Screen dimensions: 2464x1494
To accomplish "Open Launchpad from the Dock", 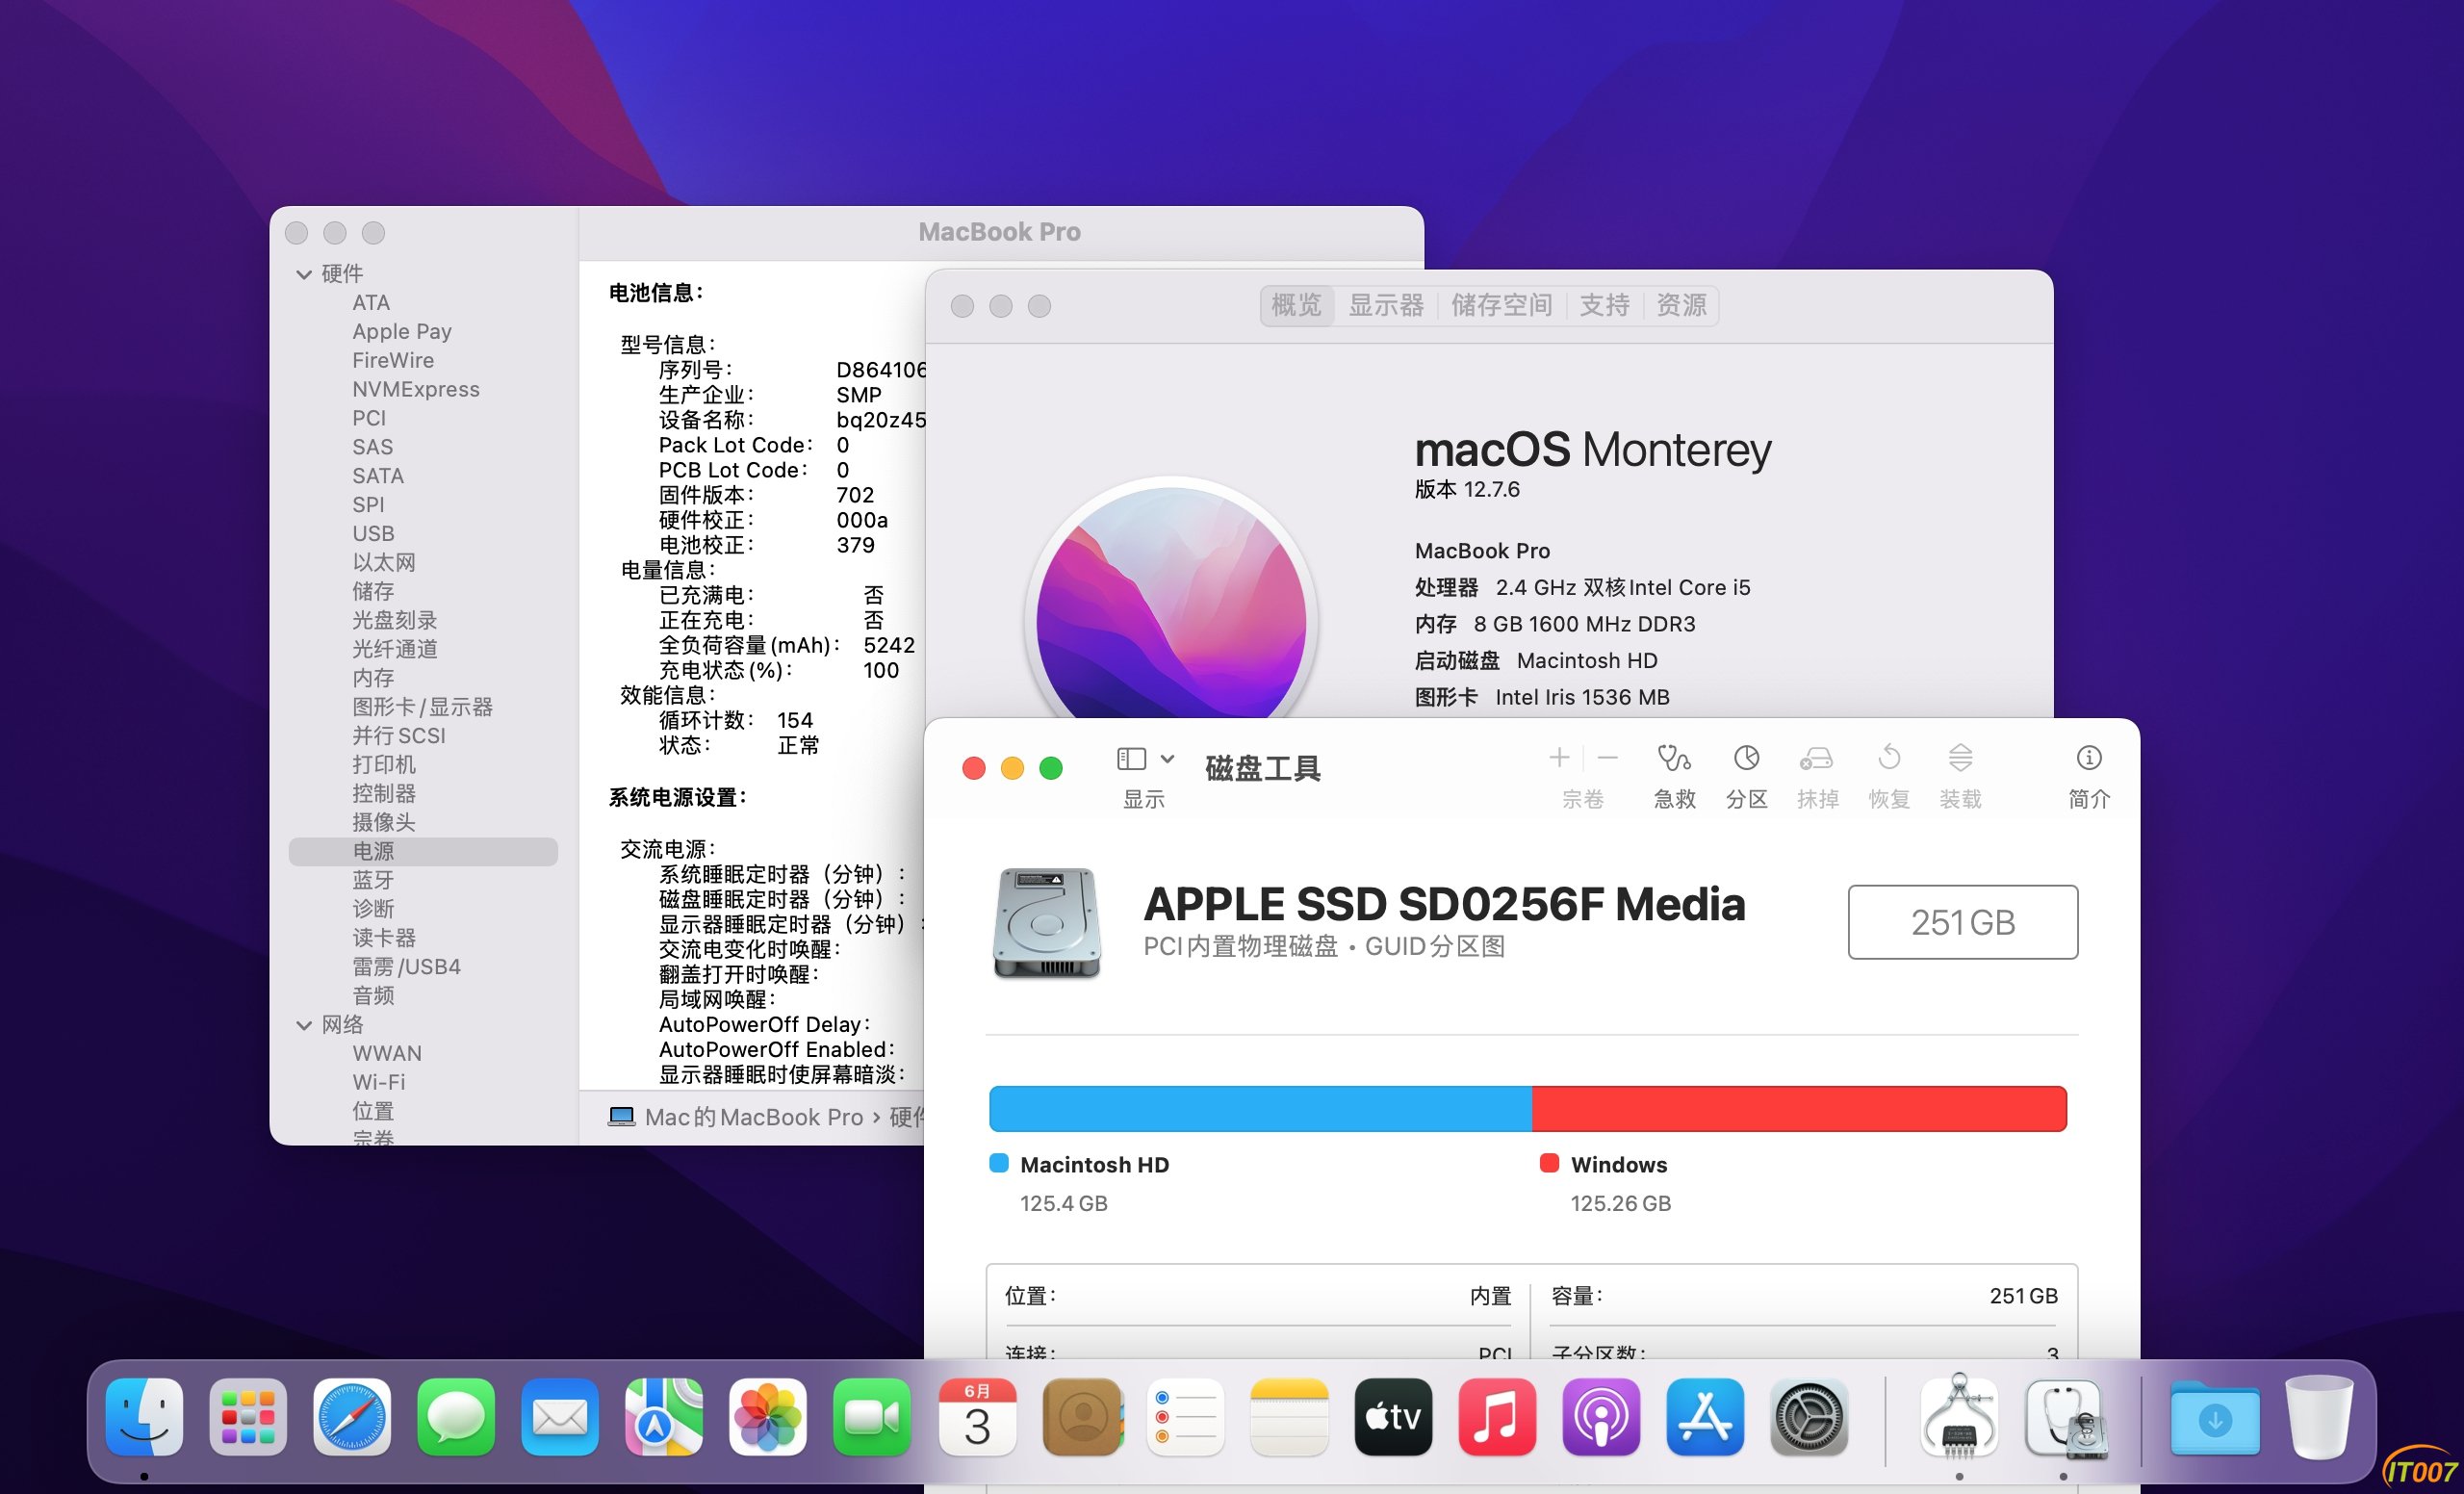I will 248,1416.
